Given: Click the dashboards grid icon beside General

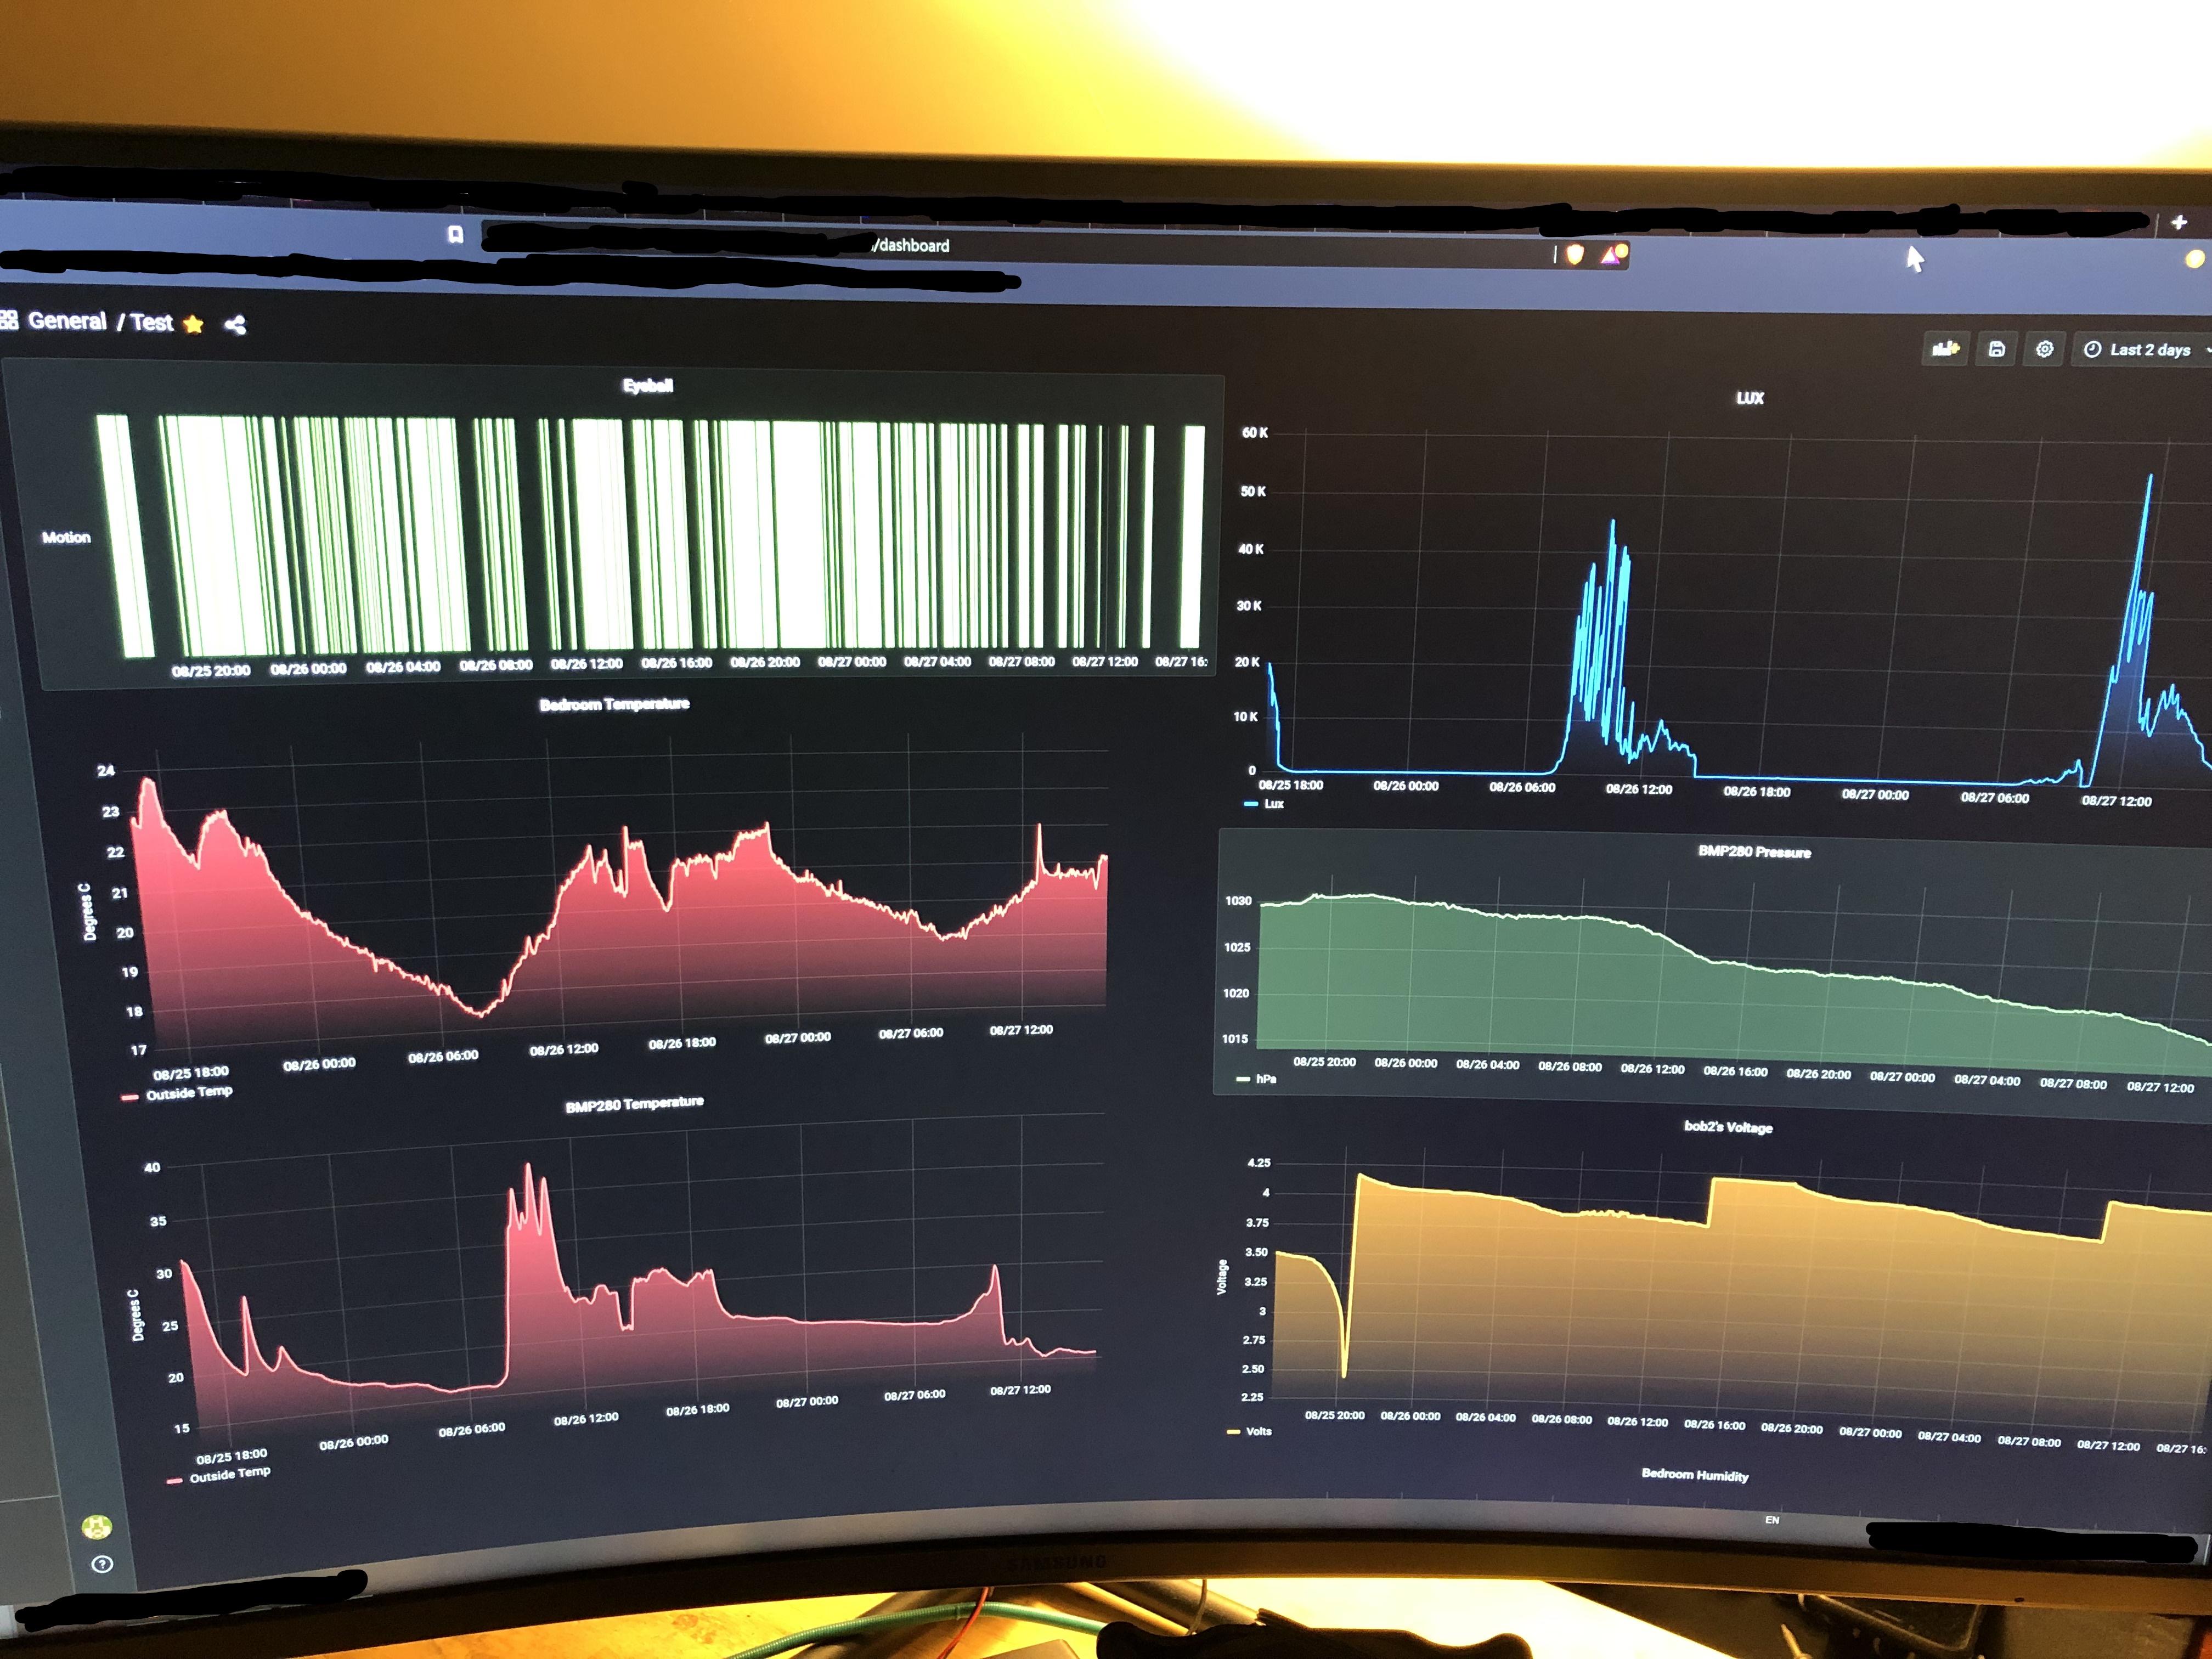Looking at the screenshot, I should coord(9,320).
